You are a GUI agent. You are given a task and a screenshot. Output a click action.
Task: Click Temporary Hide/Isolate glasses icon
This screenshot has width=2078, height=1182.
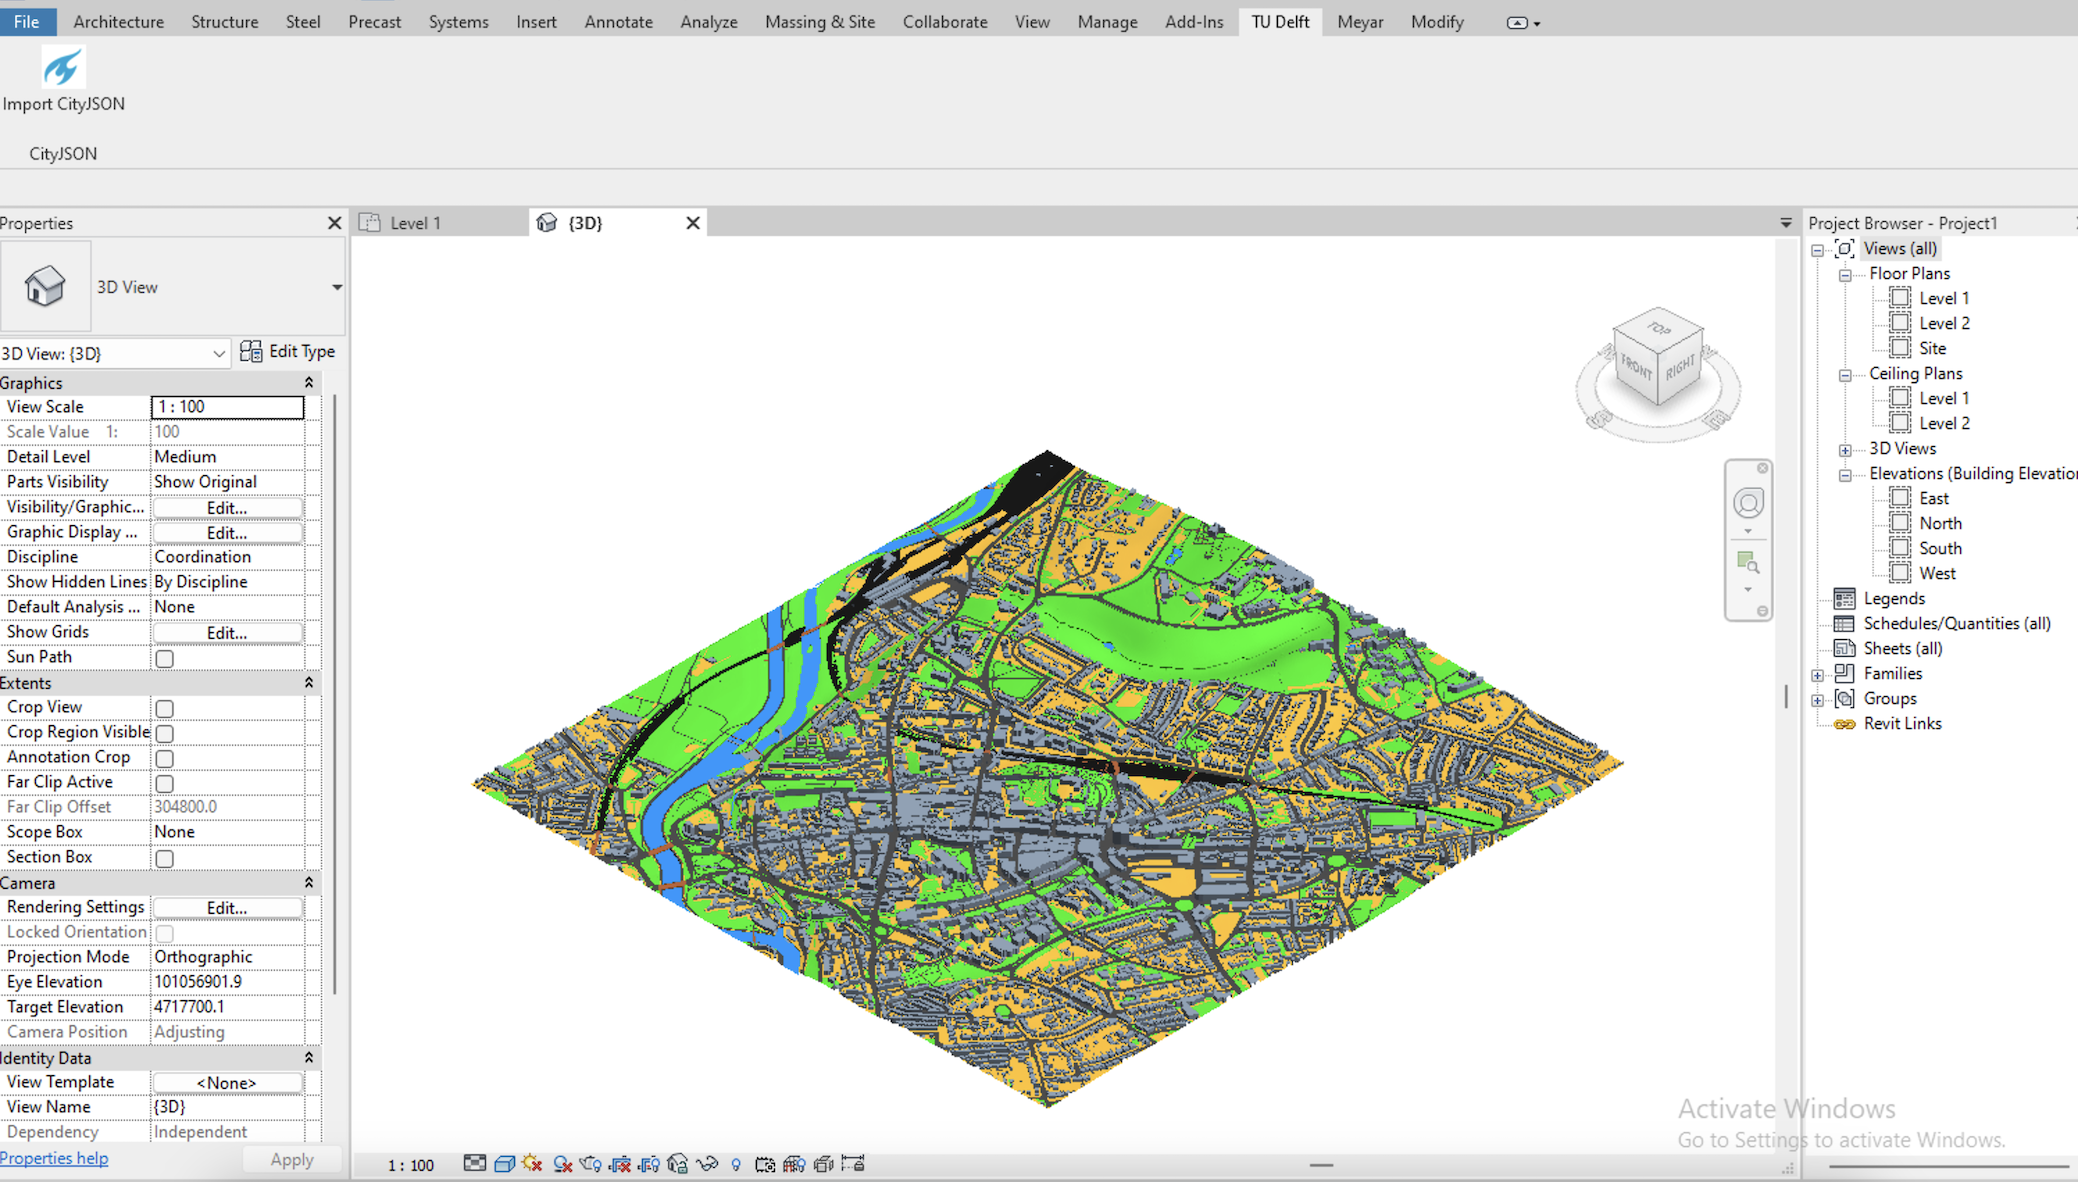point(707,1164)
